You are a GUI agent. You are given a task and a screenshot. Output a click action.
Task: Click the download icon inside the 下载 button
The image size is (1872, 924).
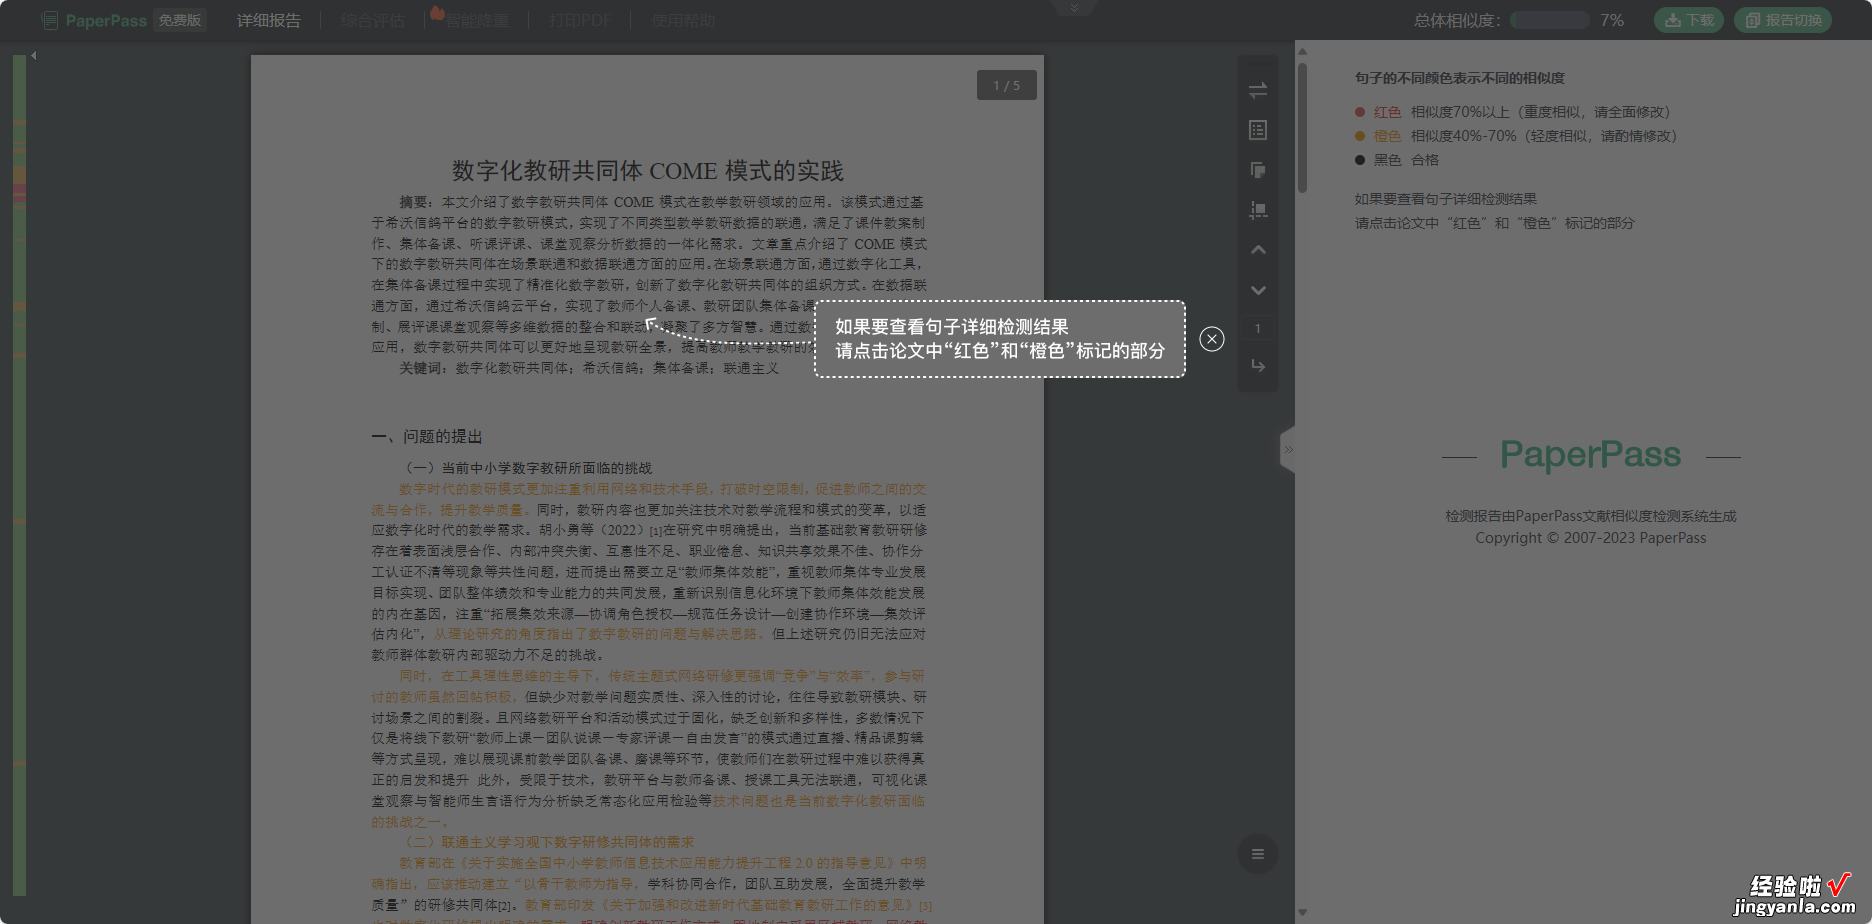pyautogui.click(x=1672, y=20)
